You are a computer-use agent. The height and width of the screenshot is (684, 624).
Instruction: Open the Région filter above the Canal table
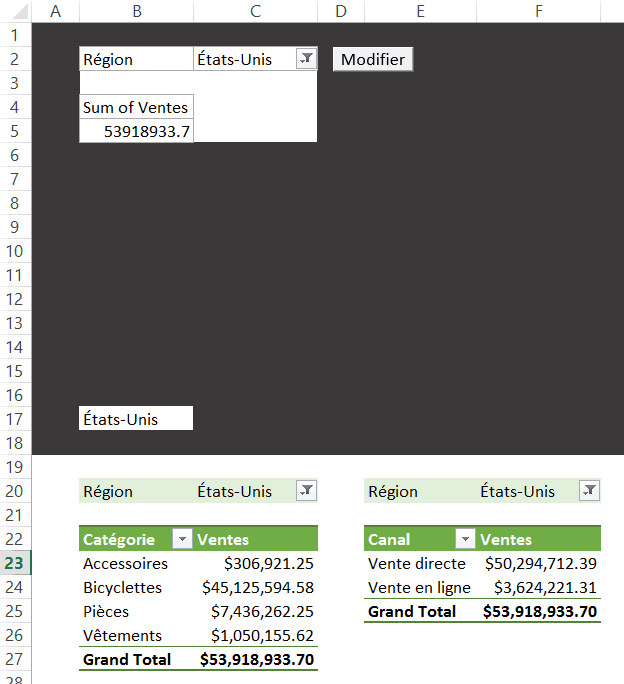[590, 491]
